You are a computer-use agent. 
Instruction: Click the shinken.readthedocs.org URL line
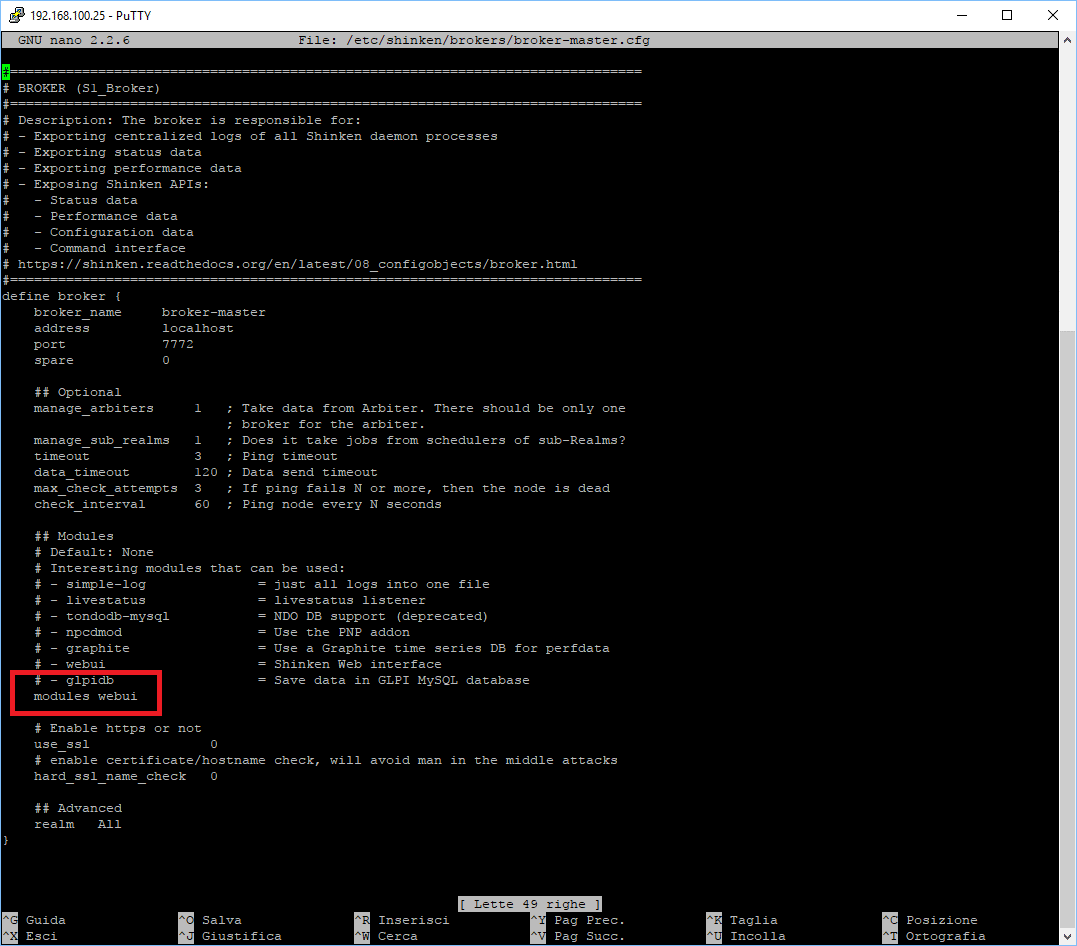297,264
